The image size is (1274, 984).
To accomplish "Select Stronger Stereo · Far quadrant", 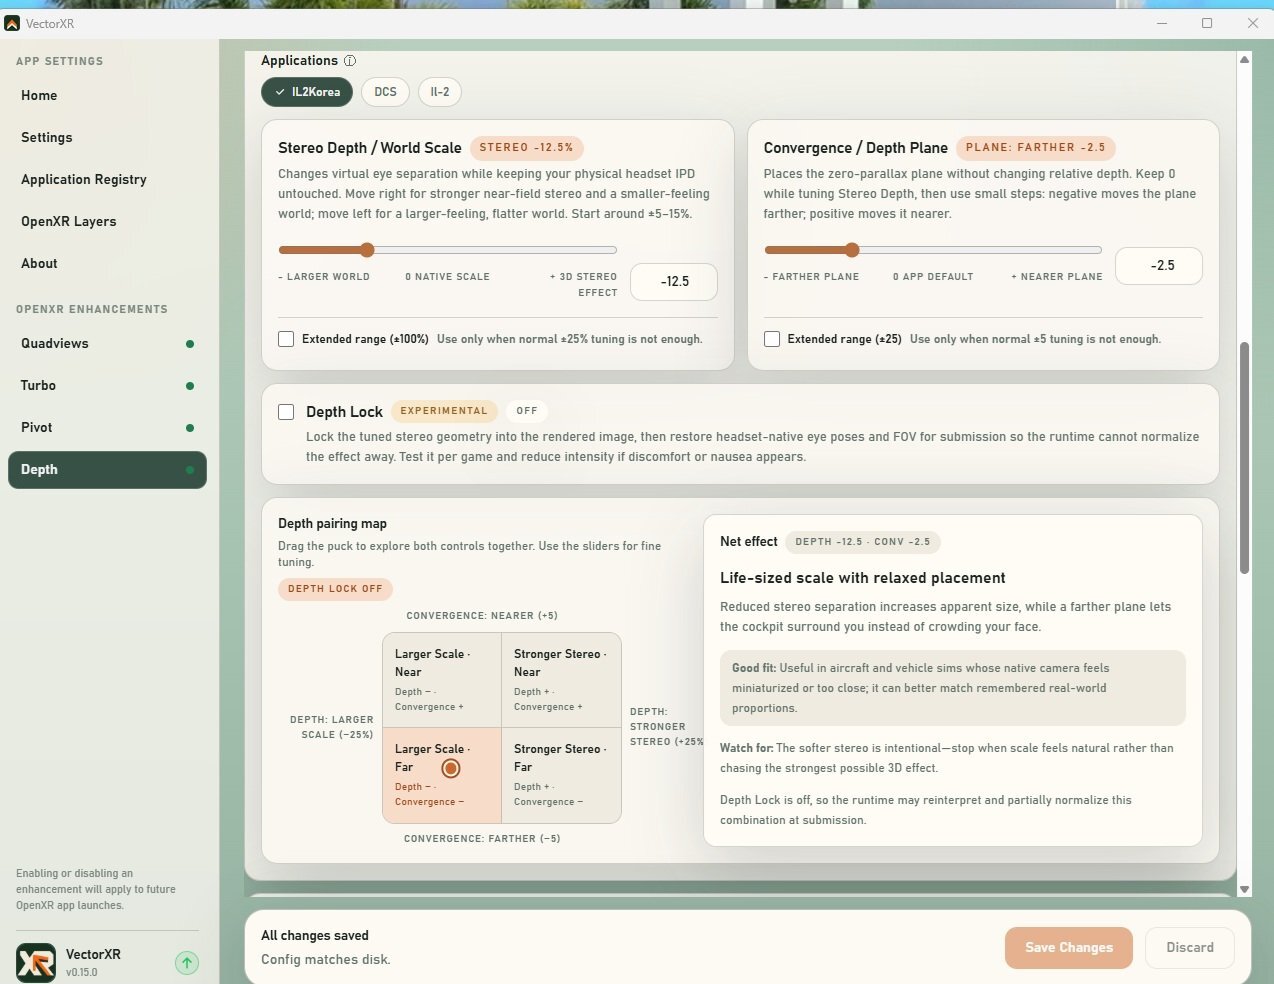I will click(x=561, y=775).
